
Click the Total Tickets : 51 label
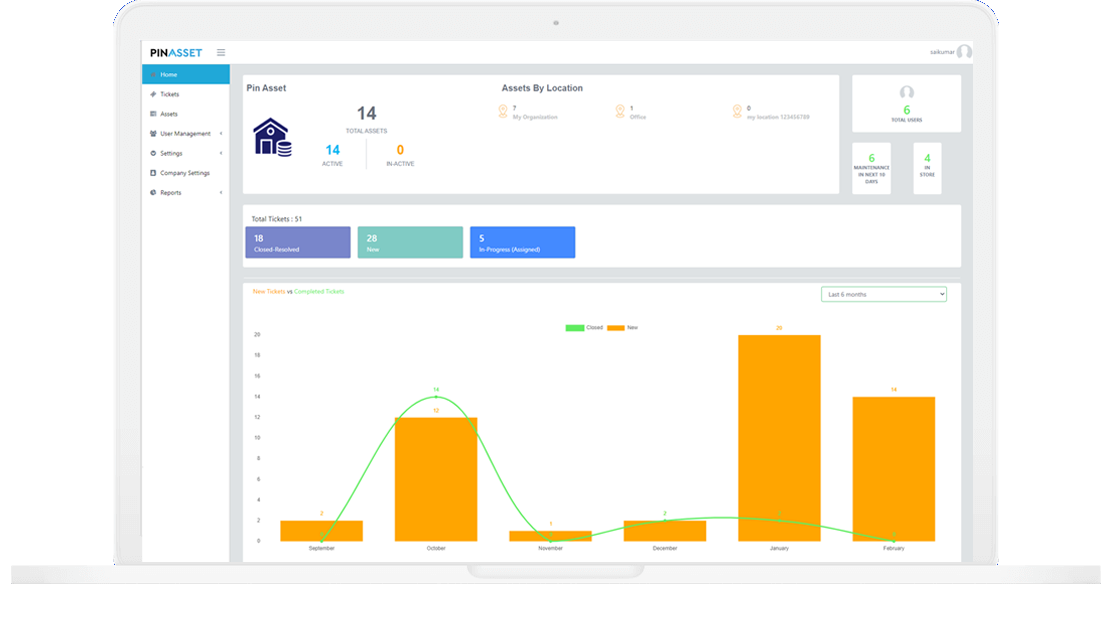pyautogui.click(x=277, y=219)
